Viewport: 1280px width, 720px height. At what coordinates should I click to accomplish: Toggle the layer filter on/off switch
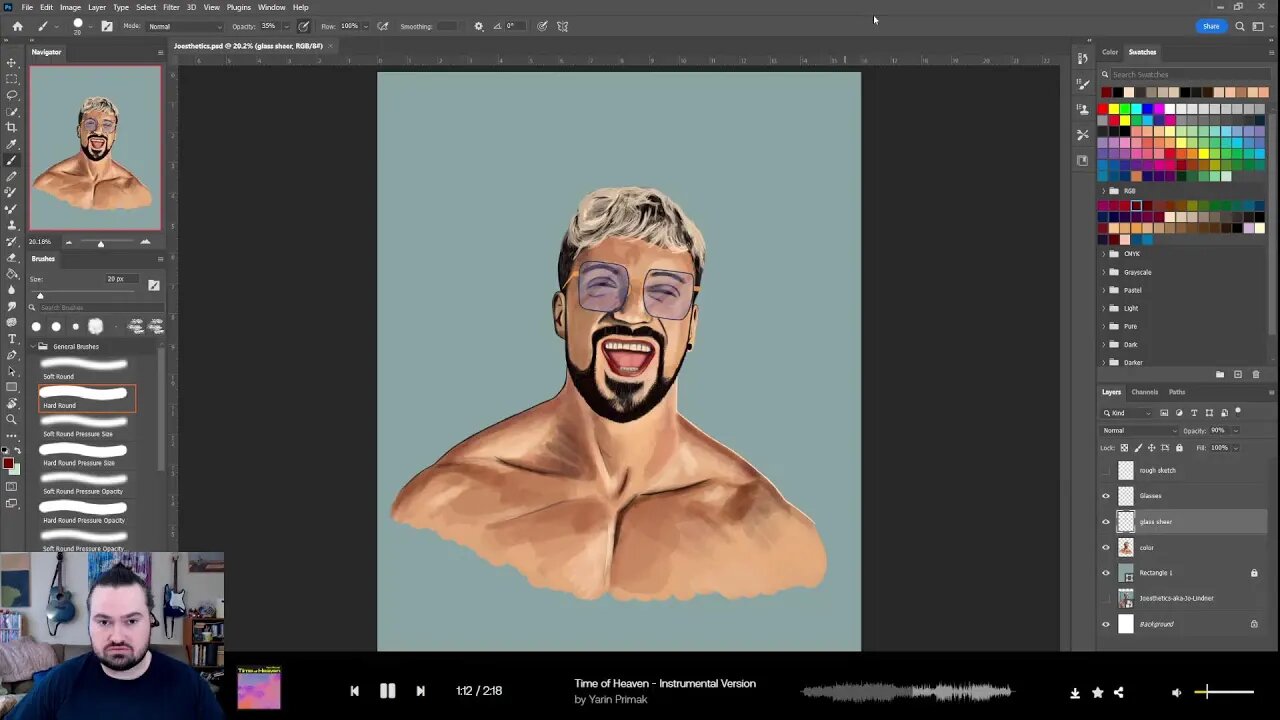point(1238,411)
